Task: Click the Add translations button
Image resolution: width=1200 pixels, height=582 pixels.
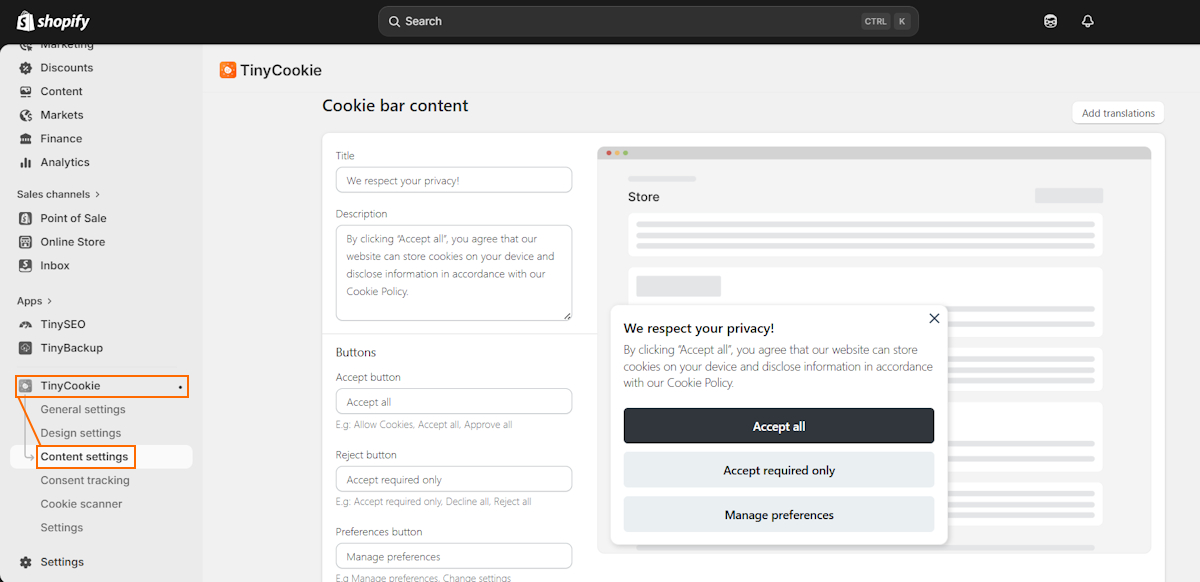Action: pos(1117,112)
